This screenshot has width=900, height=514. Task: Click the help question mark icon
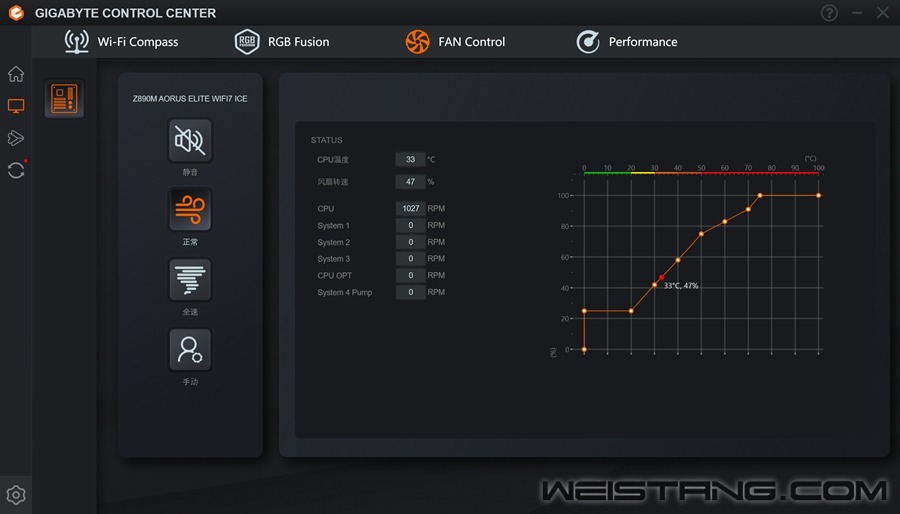pos(830,13)
